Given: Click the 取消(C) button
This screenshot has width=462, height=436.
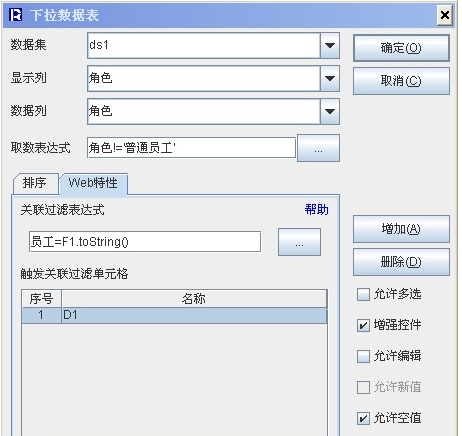Looking at the screenshot, I should click(401, 81).
